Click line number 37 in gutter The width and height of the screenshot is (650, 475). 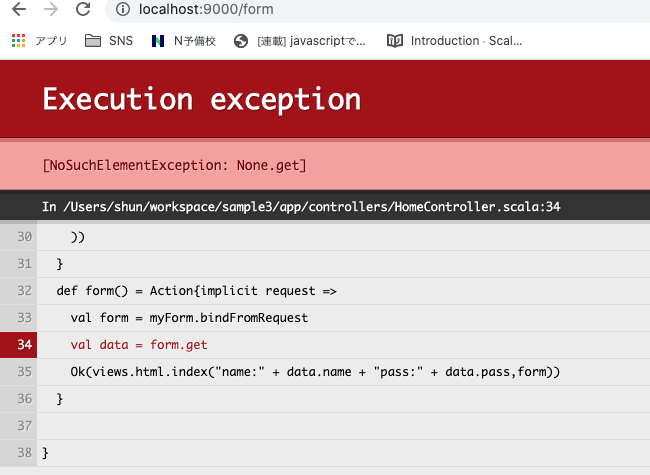tap(24, 426)
